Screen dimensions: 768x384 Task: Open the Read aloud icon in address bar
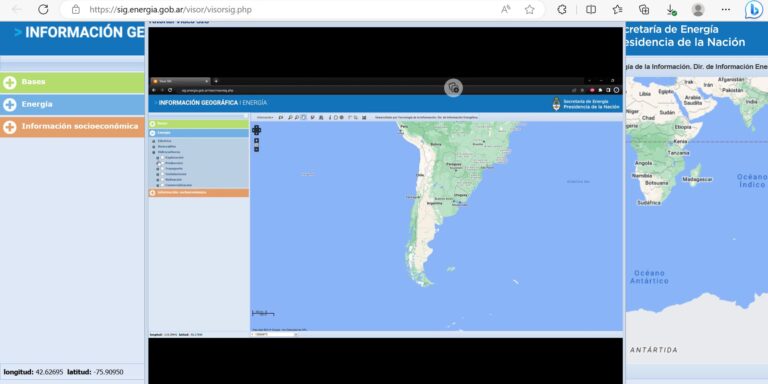click(x=505, y=9)
